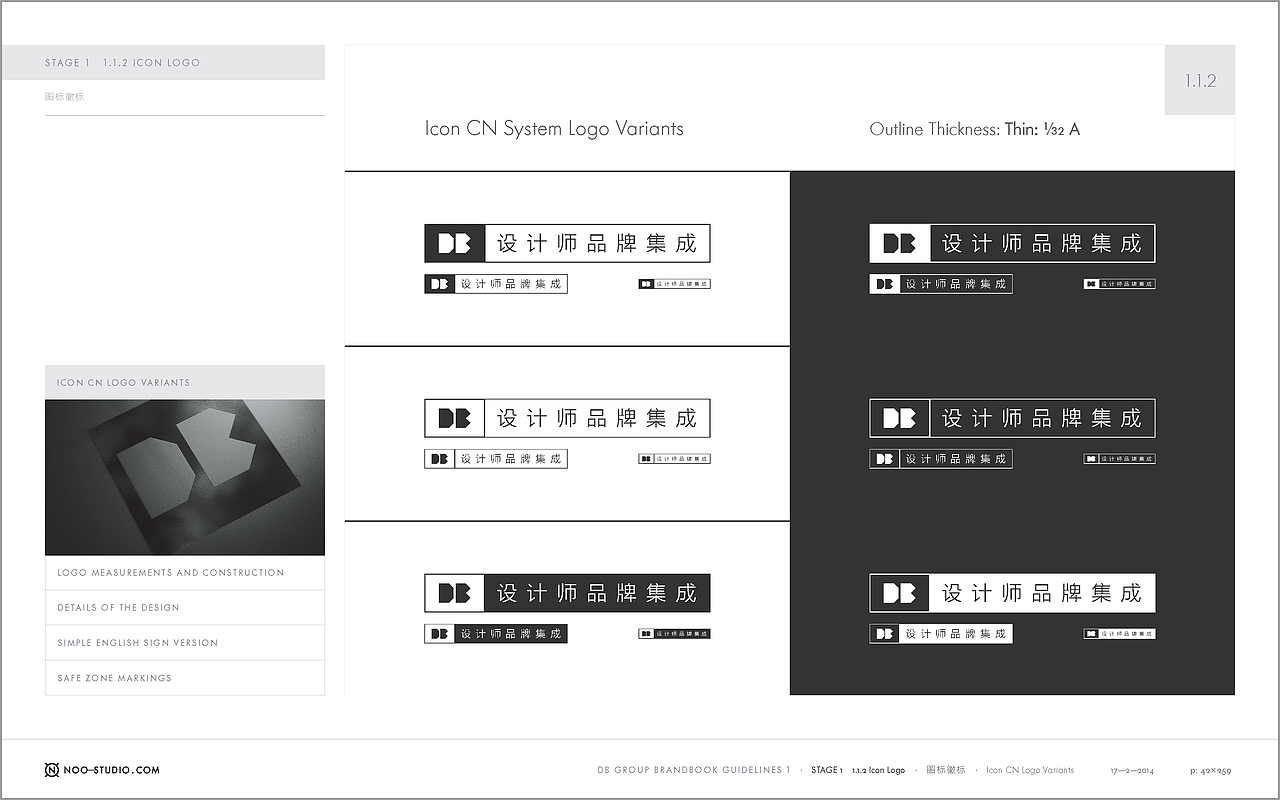Click the date 17—2—2014 in footer
Screen dimensions: 1280x800
point(1132,771)
